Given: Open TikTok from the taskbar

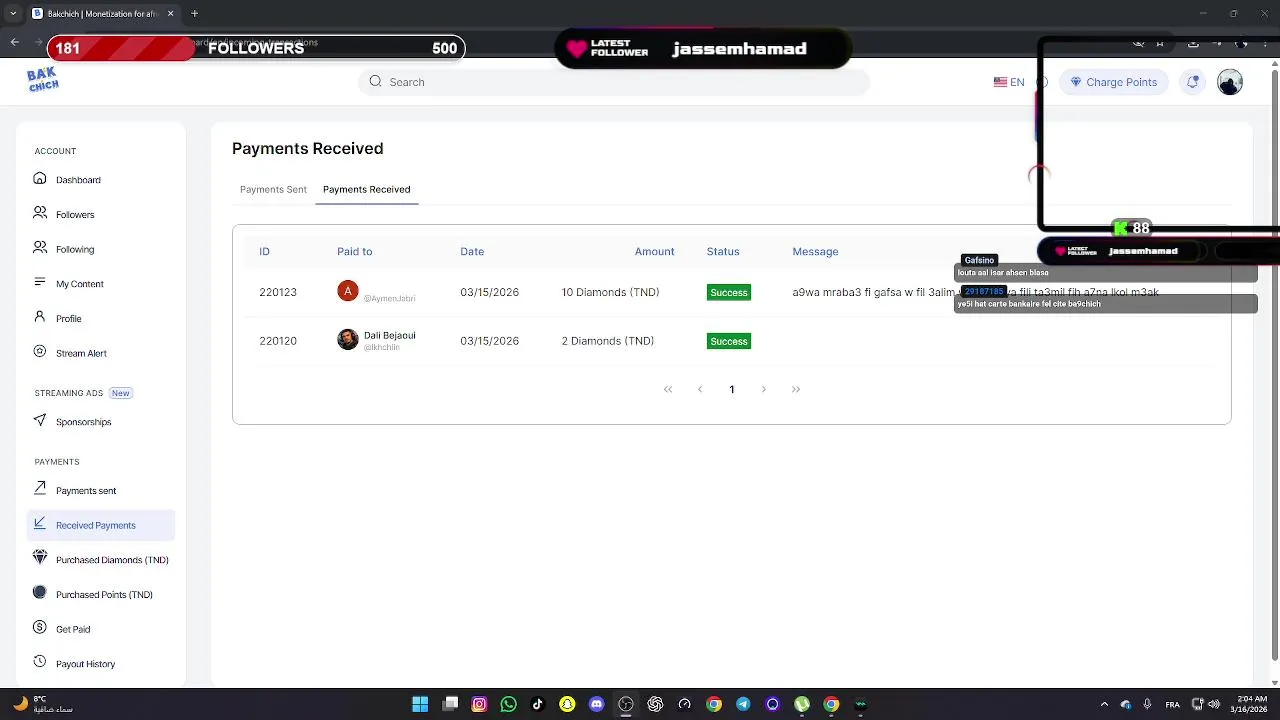Looking at the screenshot, I should [538, 704].
